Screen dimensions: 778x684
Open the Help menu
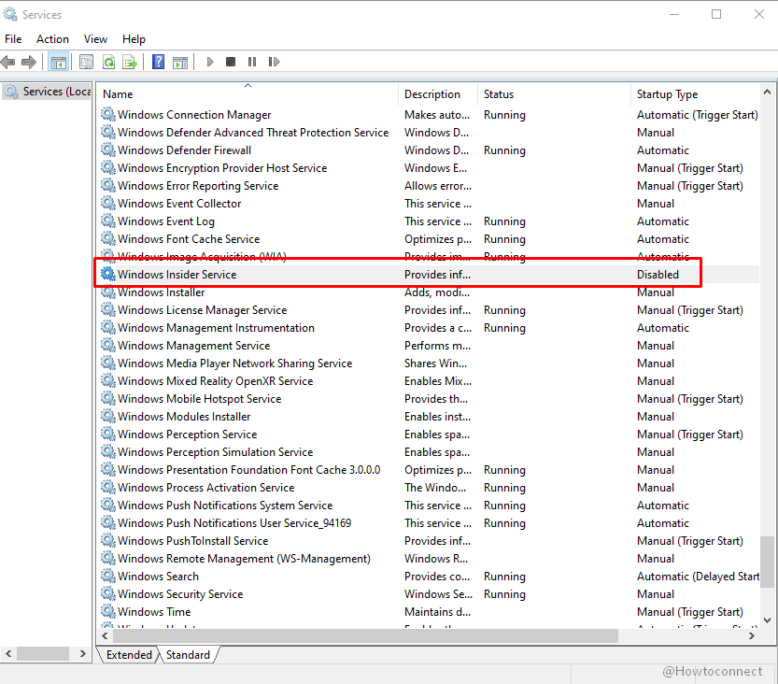click(134, 39)
